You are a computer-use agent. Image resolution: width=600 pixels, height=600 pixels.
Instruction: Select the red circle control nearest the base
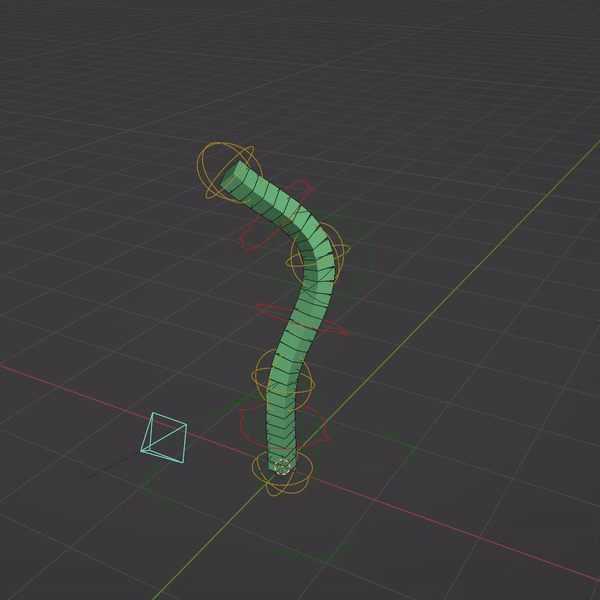point(283,428)
